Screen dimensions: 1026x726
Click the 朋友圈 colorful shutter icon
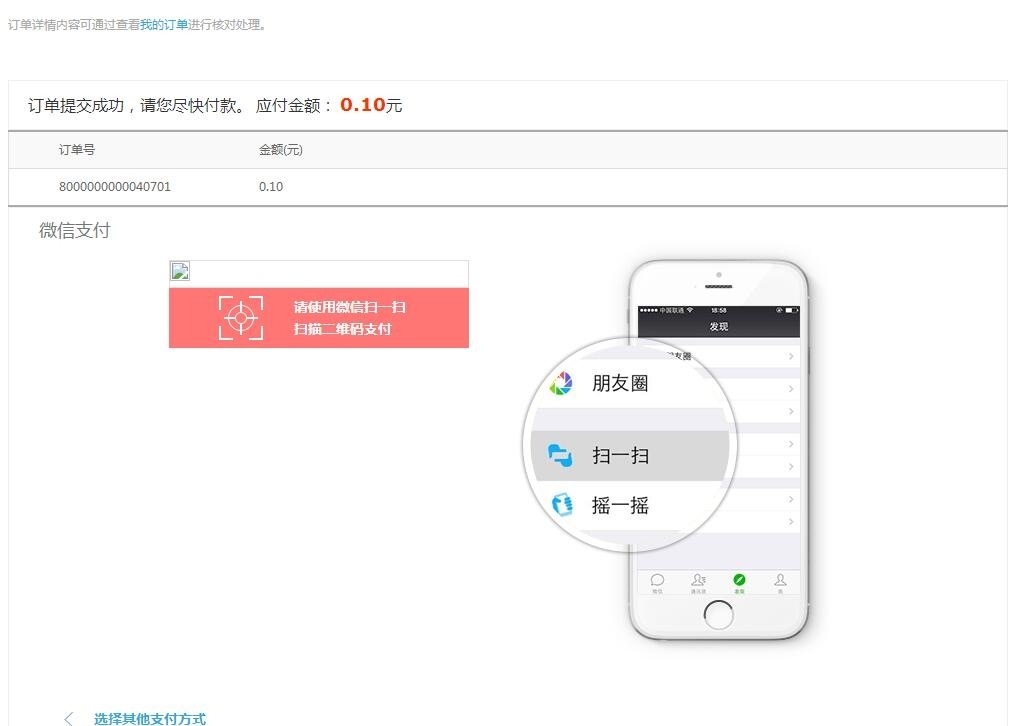tap(561, 383)
